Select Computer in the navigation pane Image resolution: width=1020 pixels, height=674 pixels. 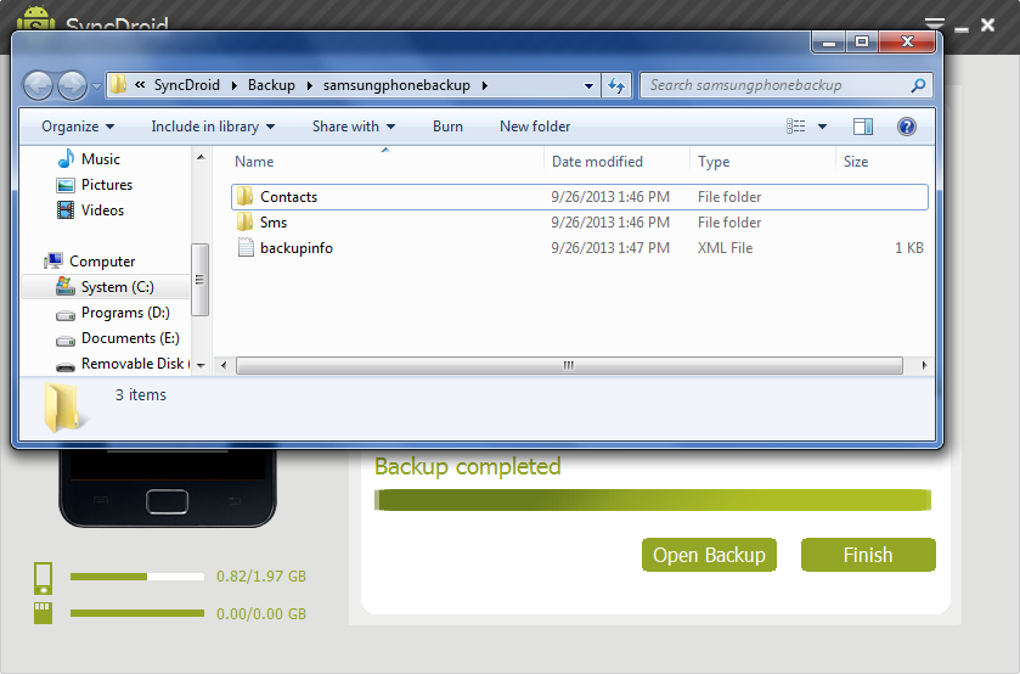coord(90,261)
